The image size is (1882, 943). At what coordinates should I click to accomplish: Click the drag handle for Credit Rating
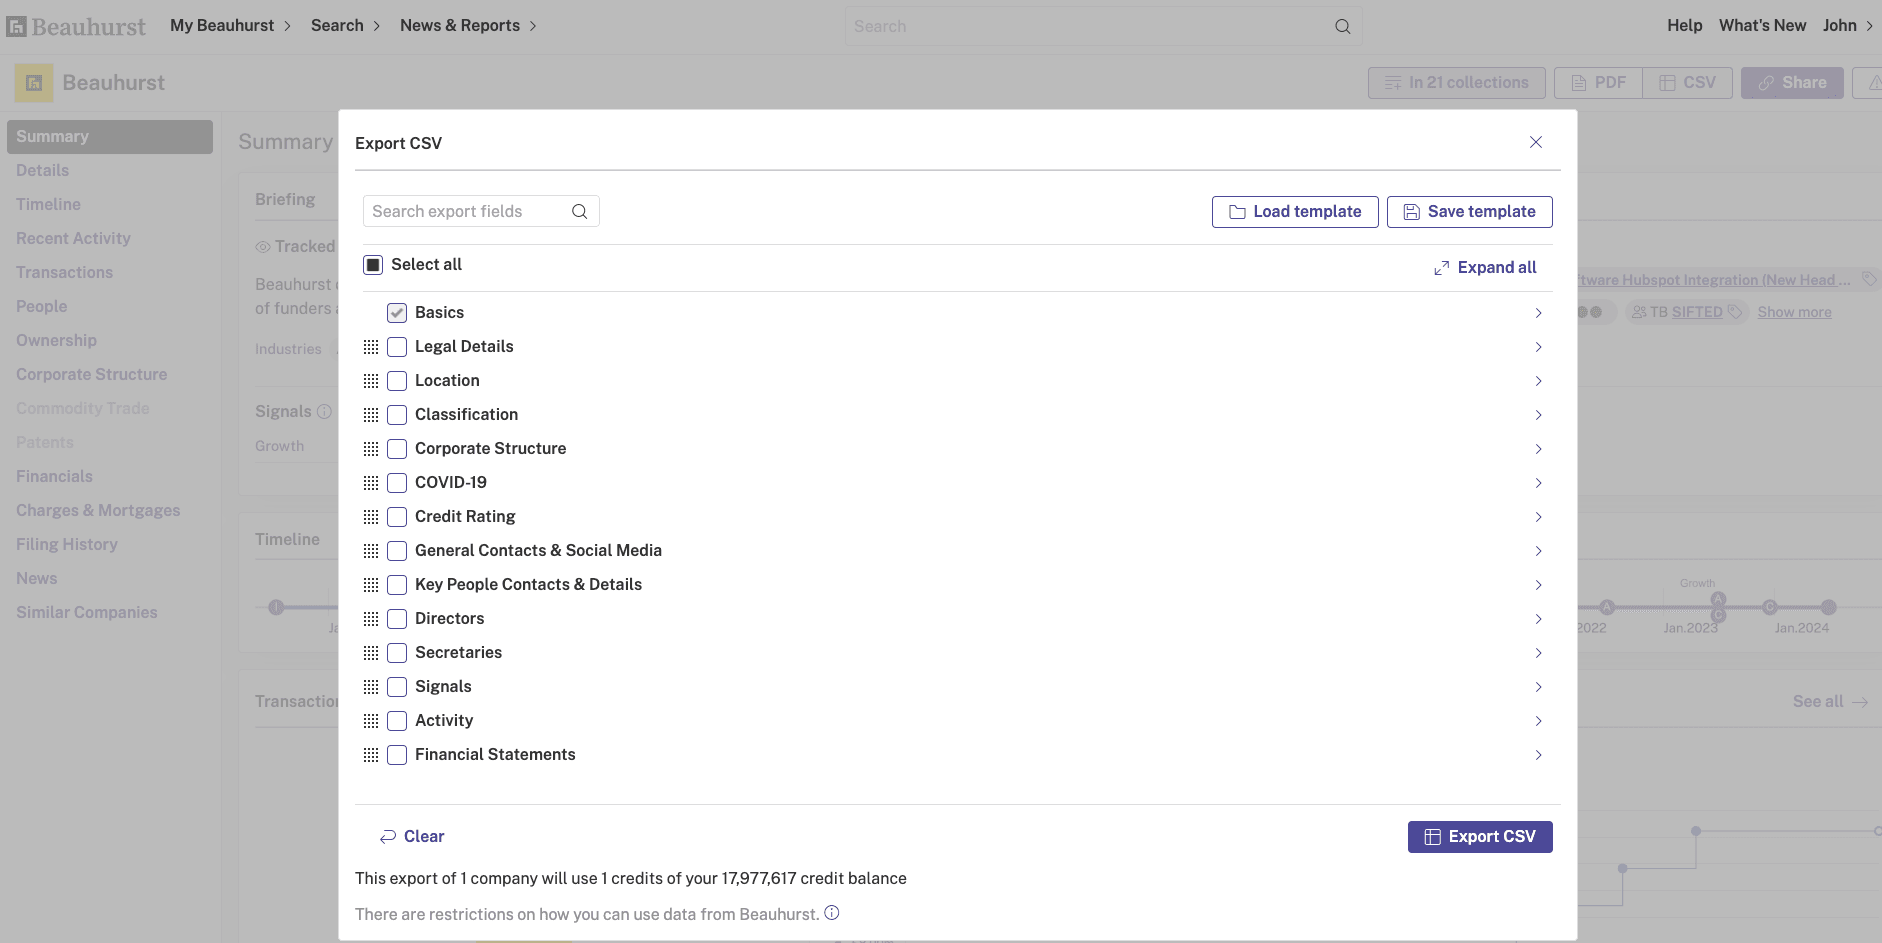click(371, 517)
